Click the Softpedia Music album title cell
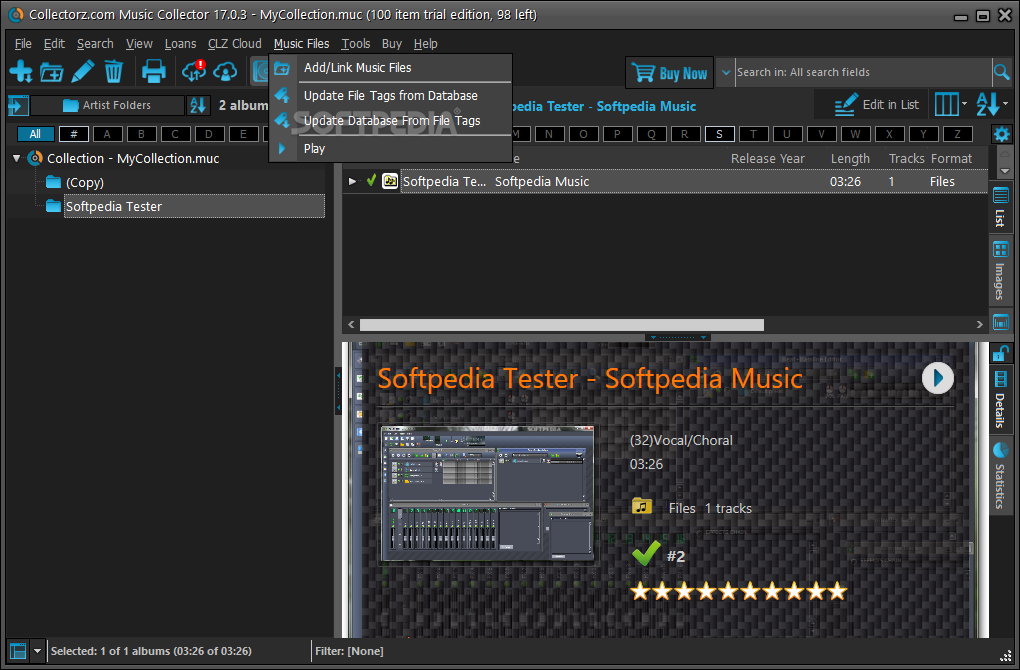Viewport: 1020px width, 670px height. 542,181
